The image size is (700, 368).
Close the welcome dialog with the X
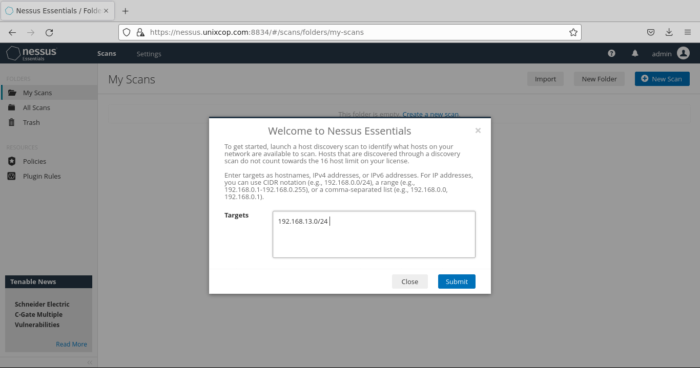[x=478, y=130]
